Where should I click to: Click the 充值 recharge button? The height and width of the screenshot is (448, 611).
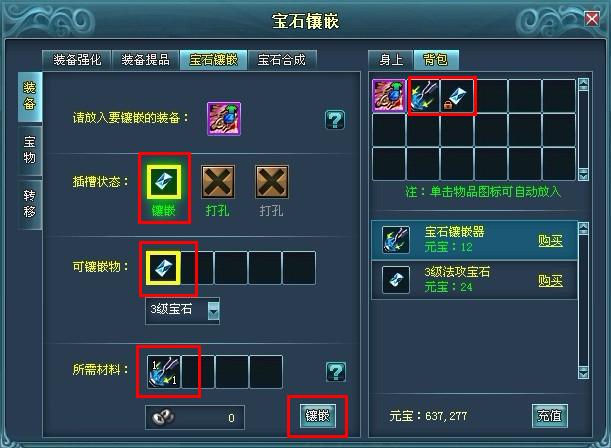(x=549, y=416)
